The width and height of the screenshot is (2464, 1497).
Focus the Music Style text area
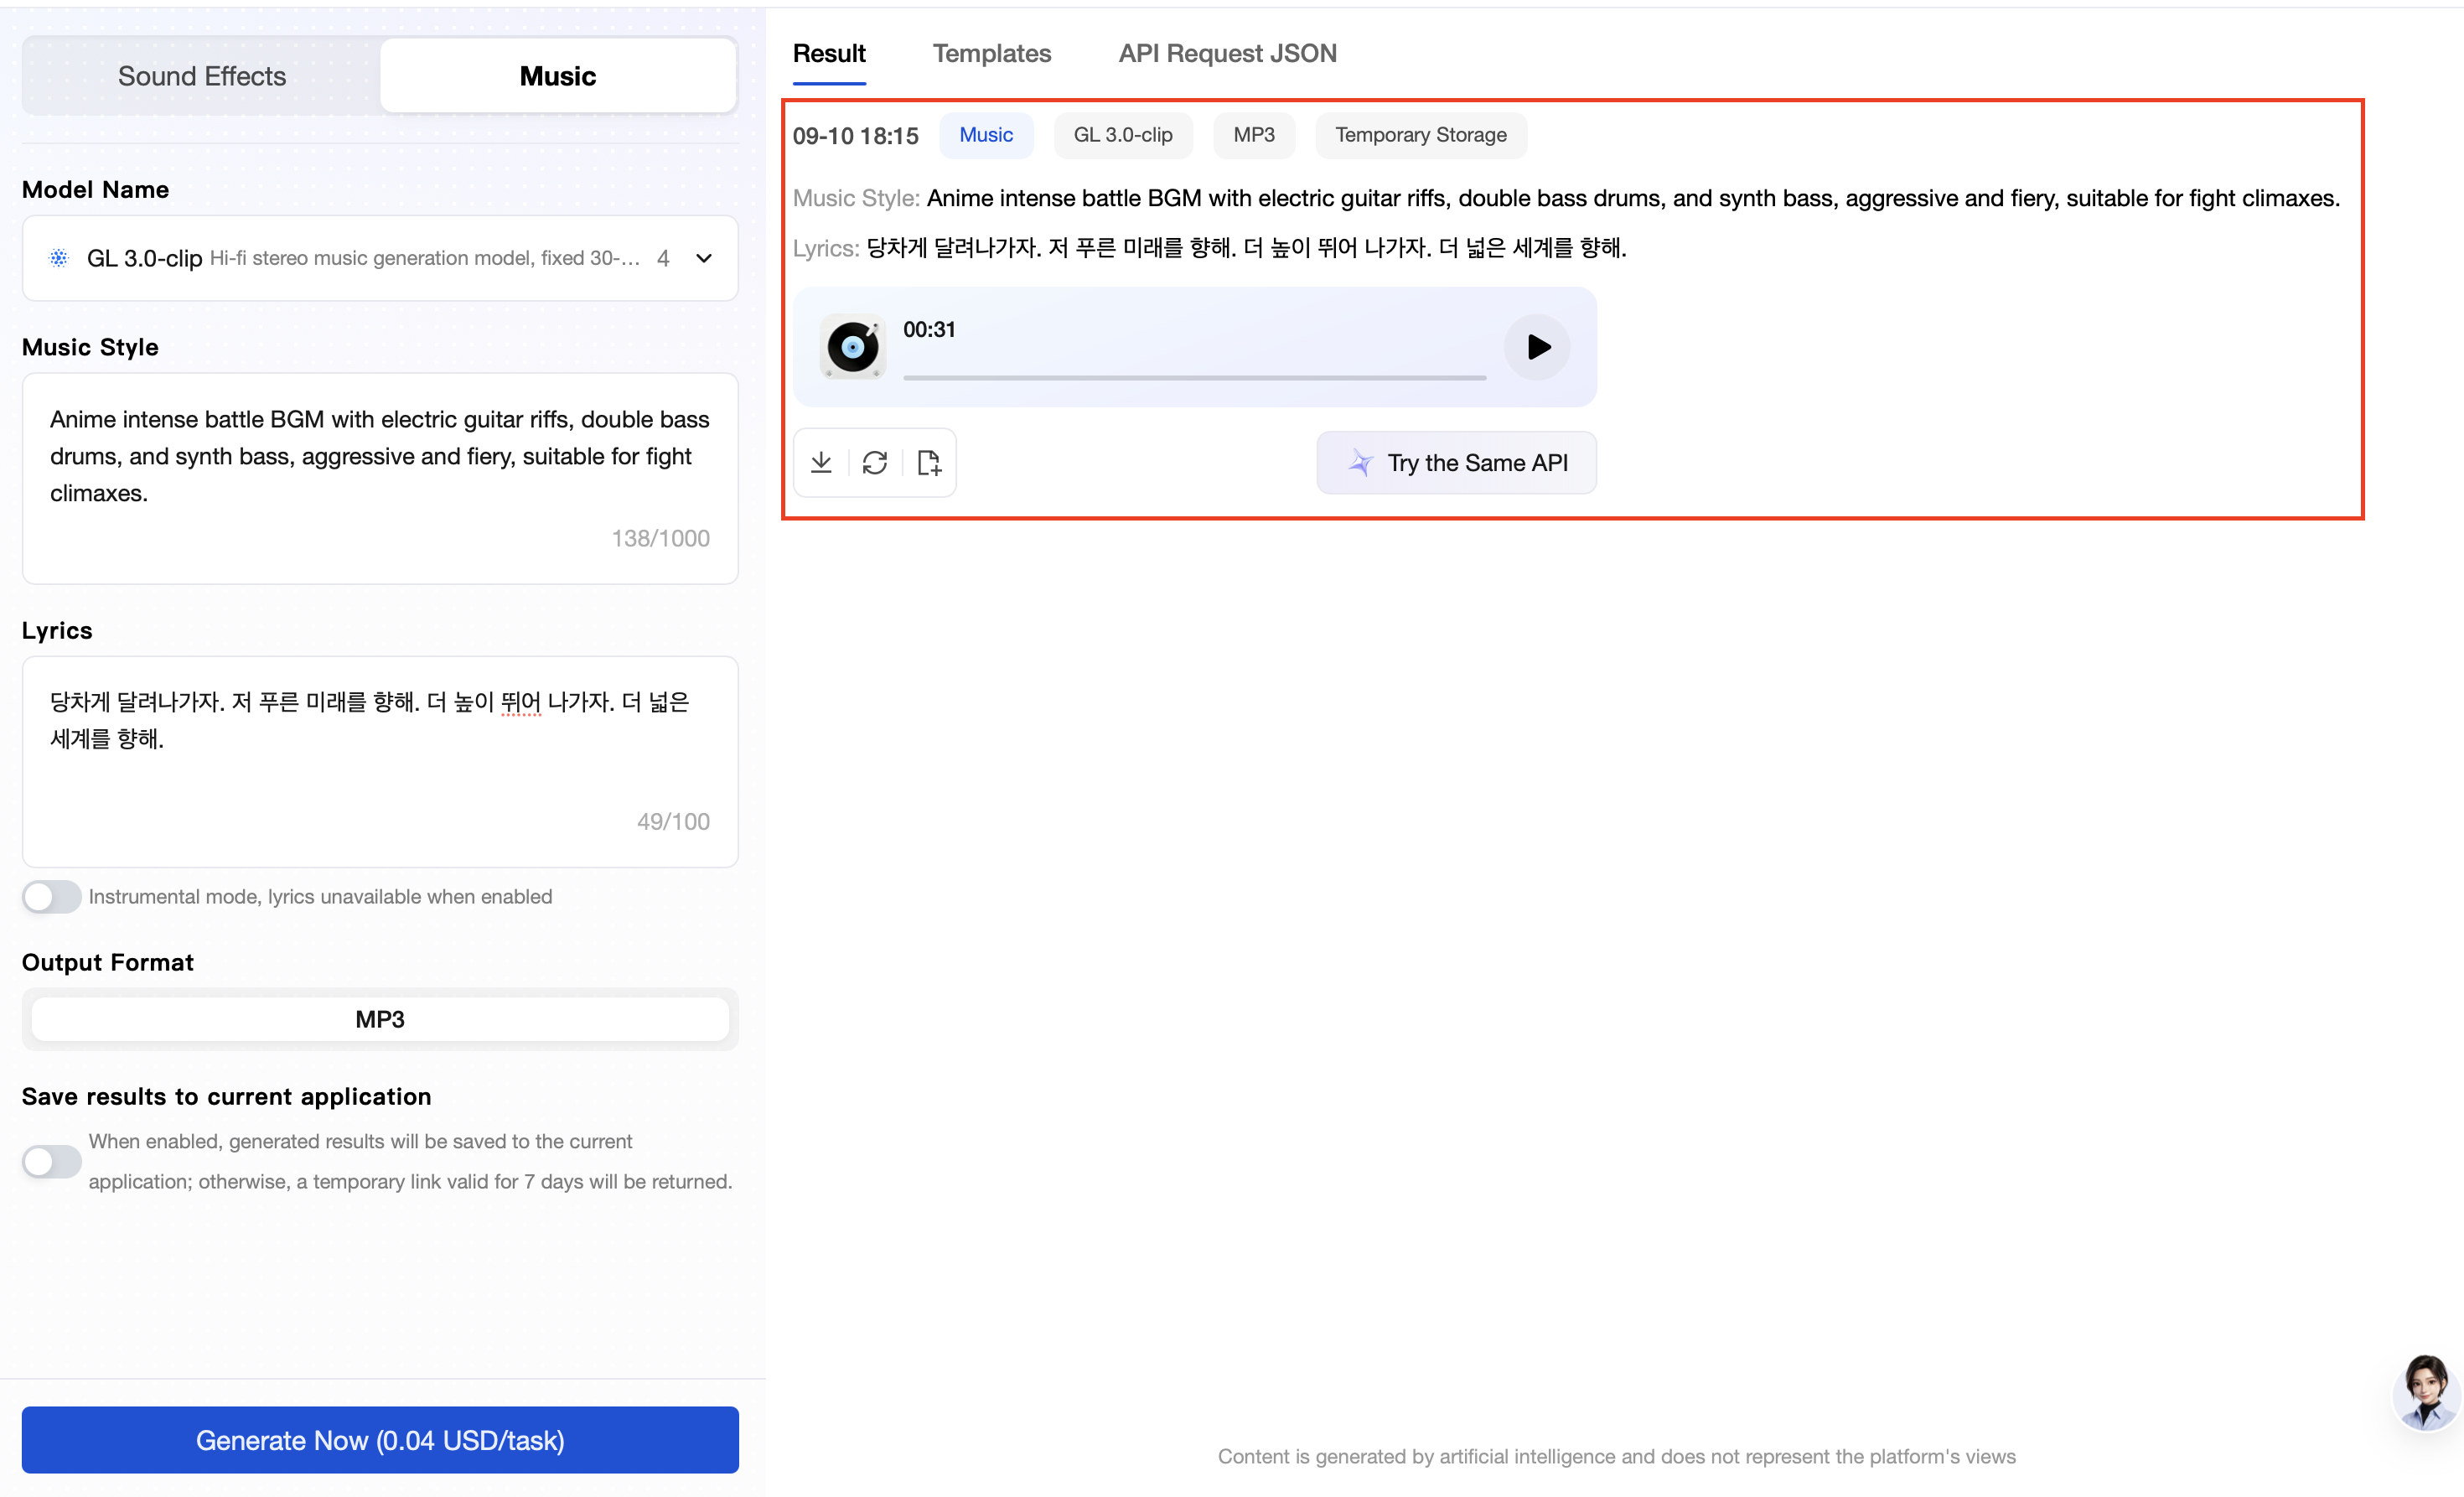pos(380,478)
